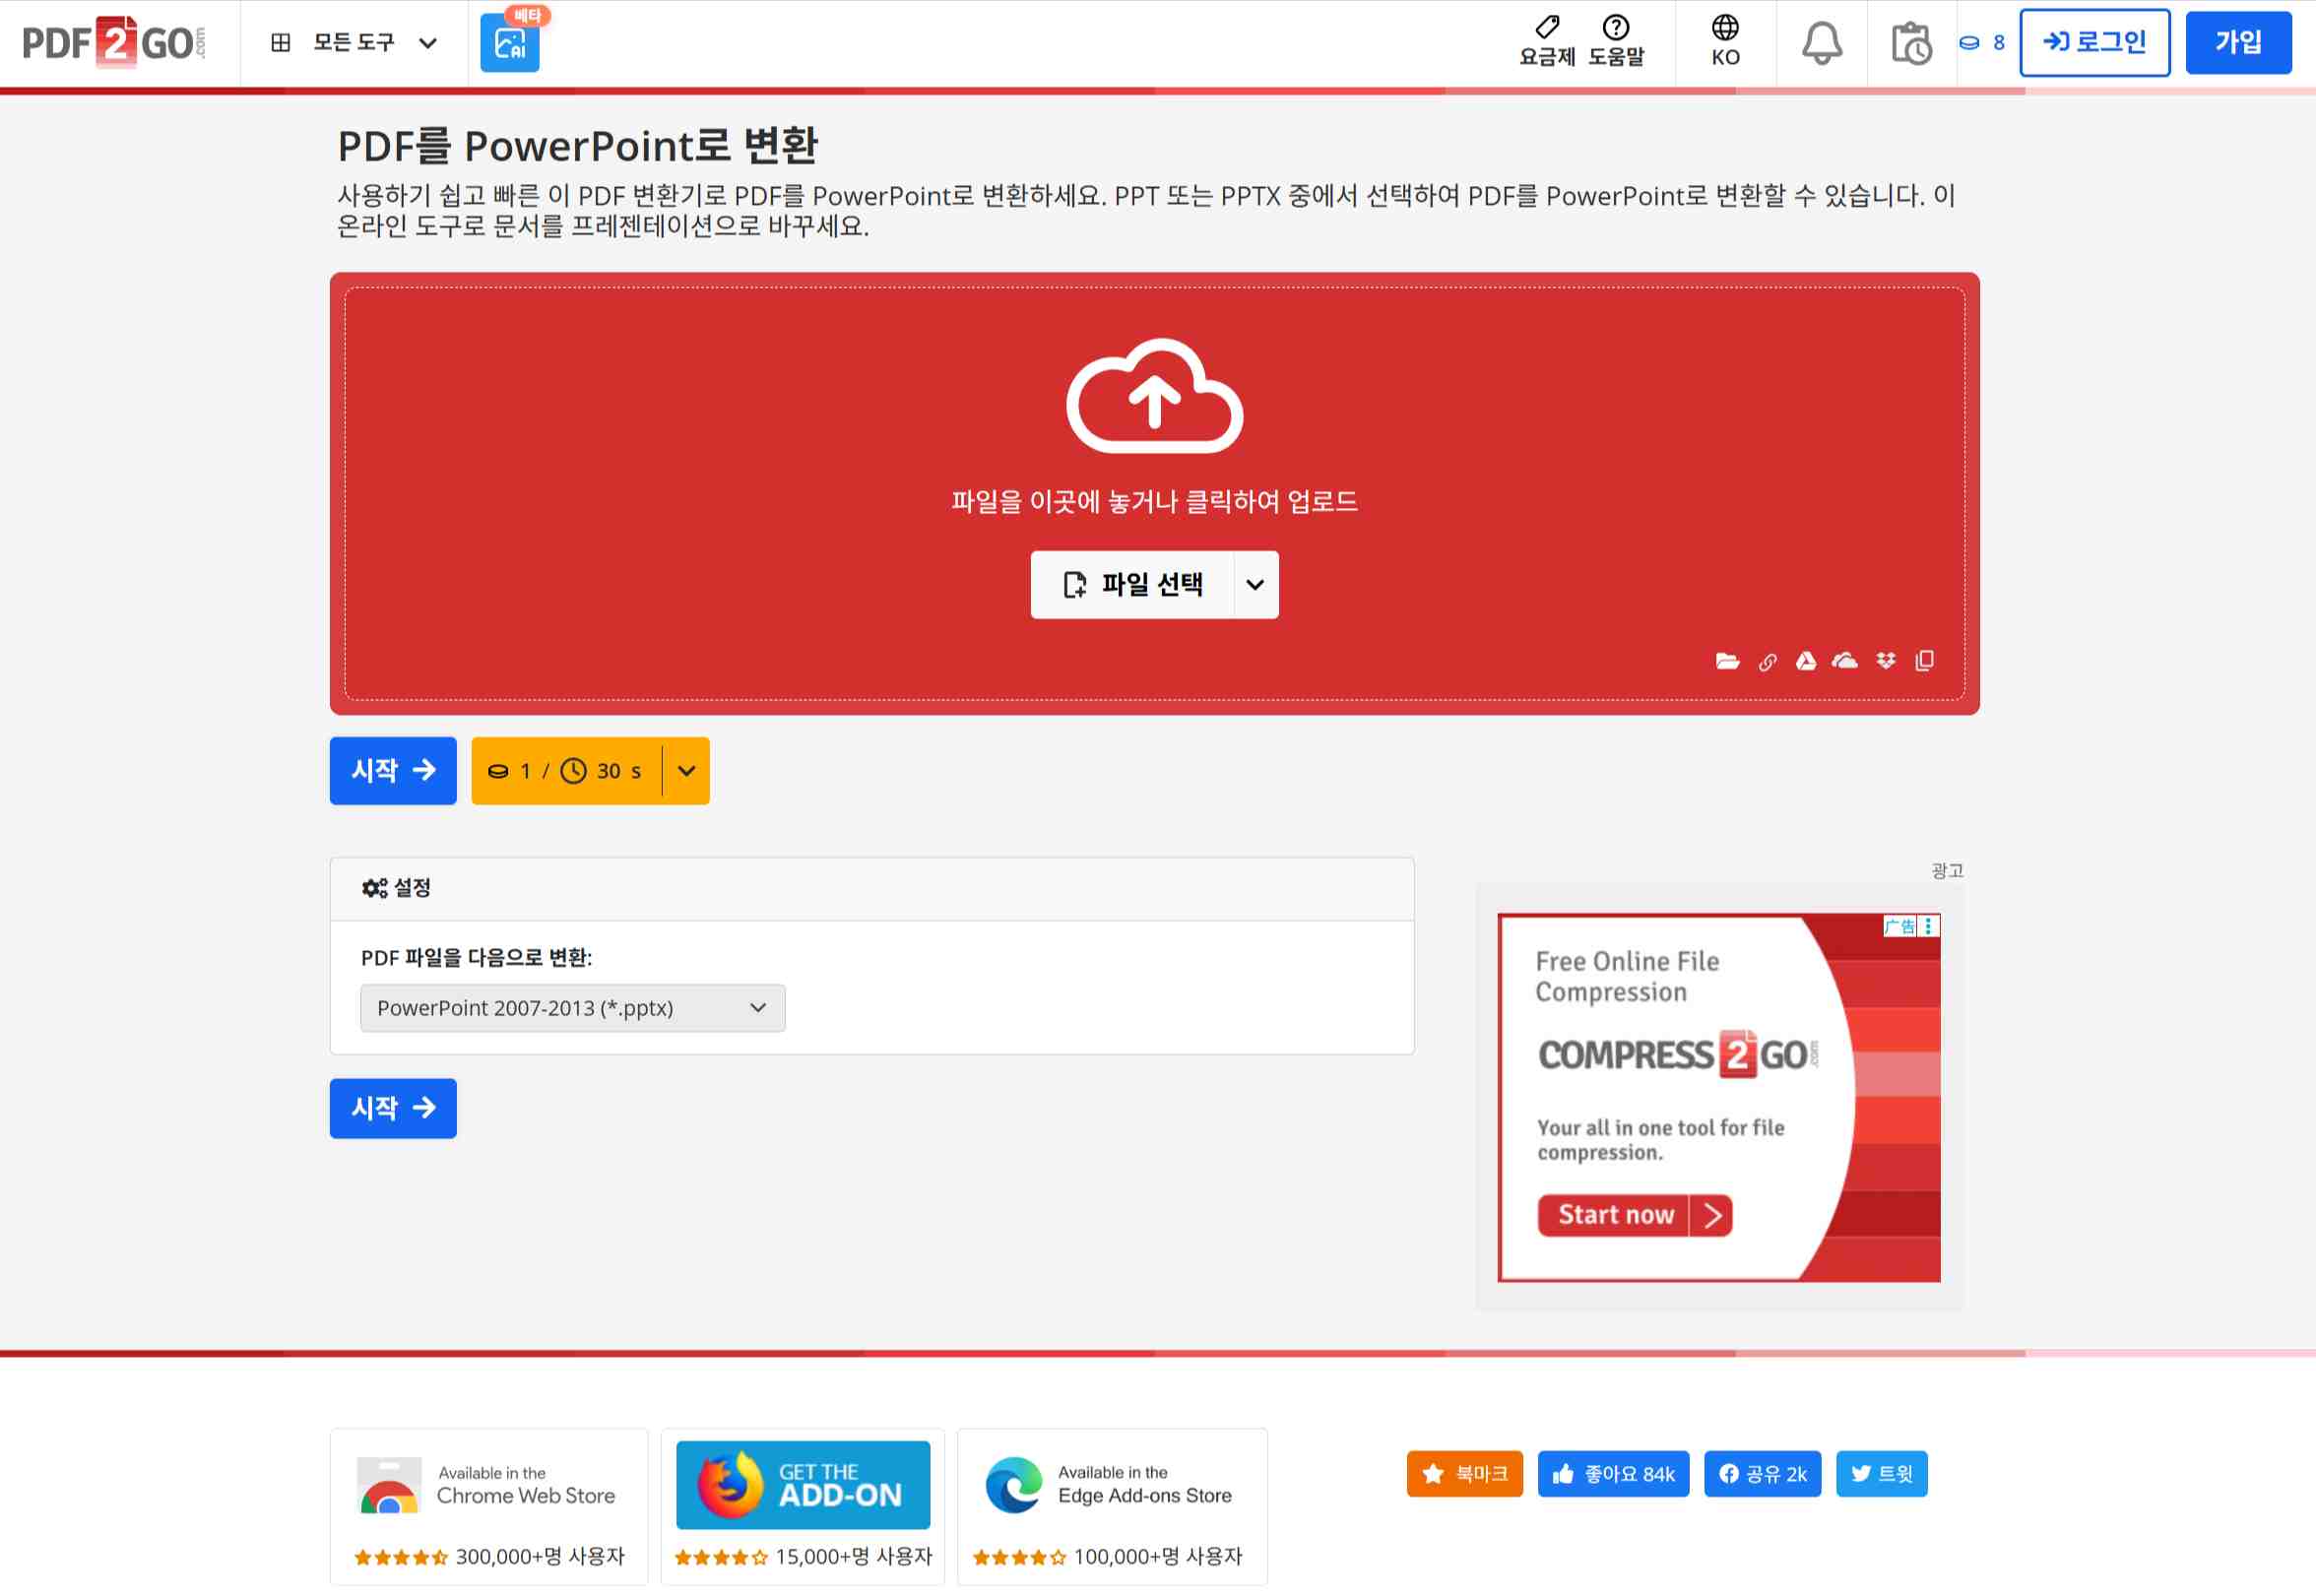2316x1596 pixels.
Task: Open the PowerPoint 2007-2013 format dropdown
Action: pos(572,1008)
